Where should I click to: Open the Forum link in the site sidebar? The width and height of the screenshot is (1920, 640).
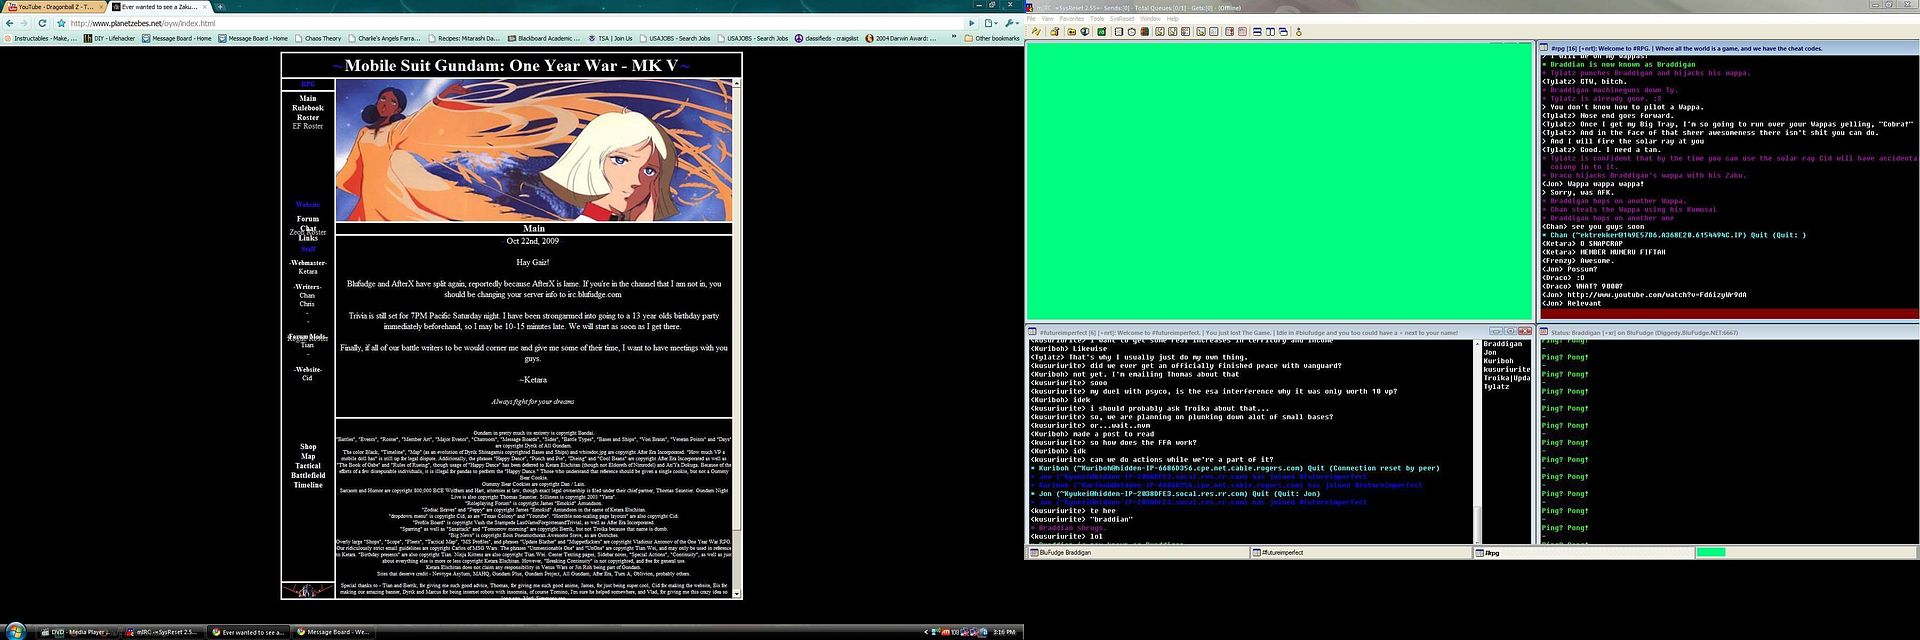click(x=308, y=219)
